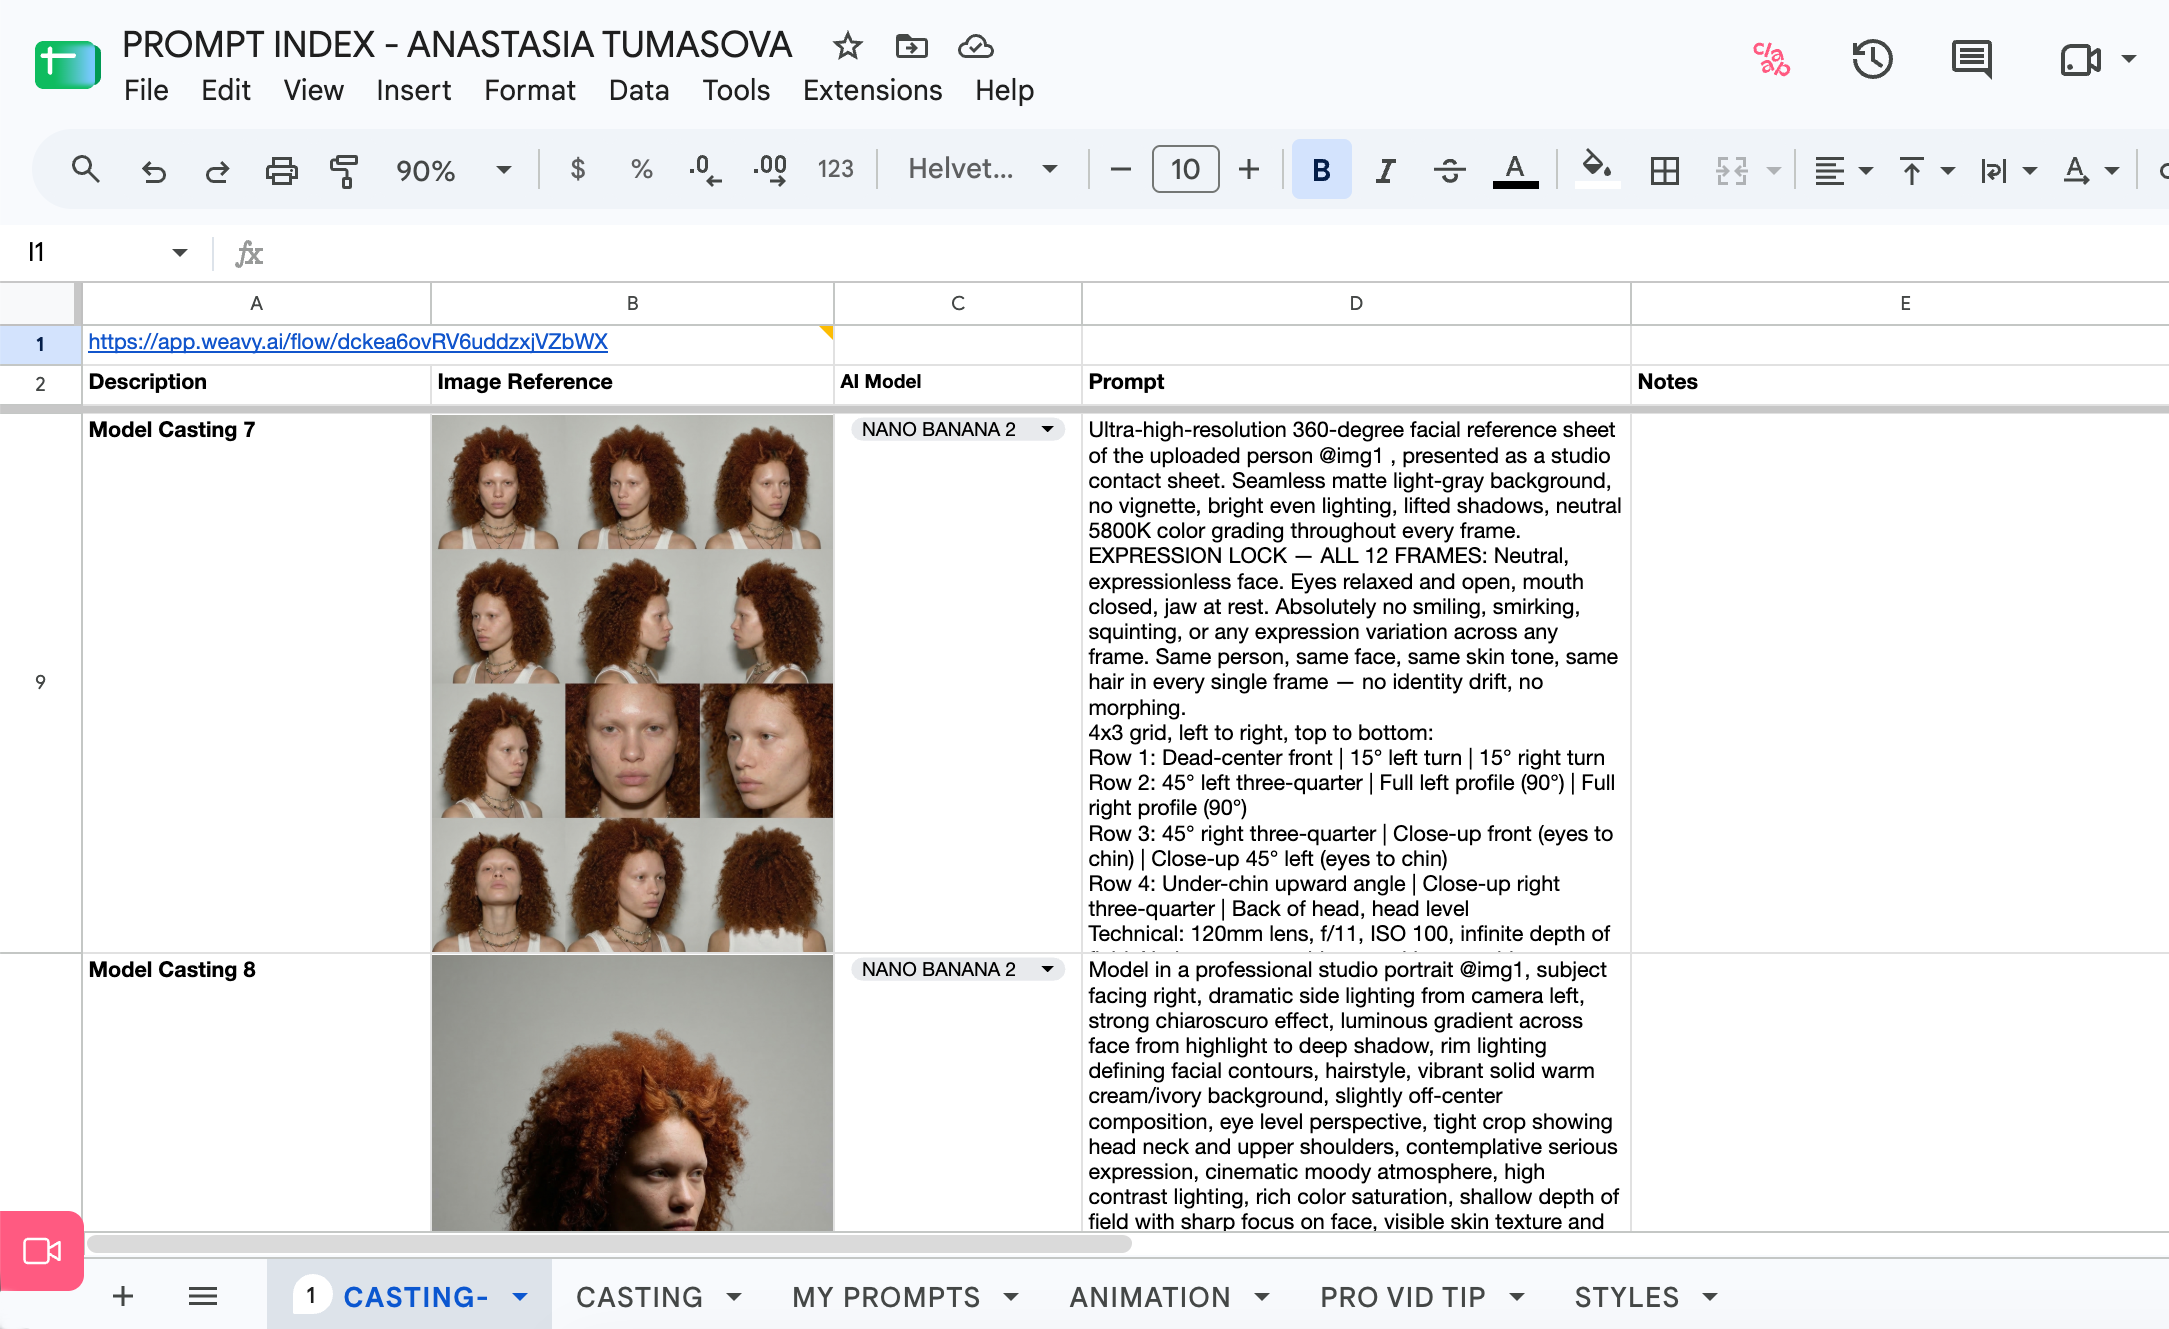This screenshot has height=1329, width=2169.
Task: Open the meeting options dropdown arrow
Action: click(2129, 60)
